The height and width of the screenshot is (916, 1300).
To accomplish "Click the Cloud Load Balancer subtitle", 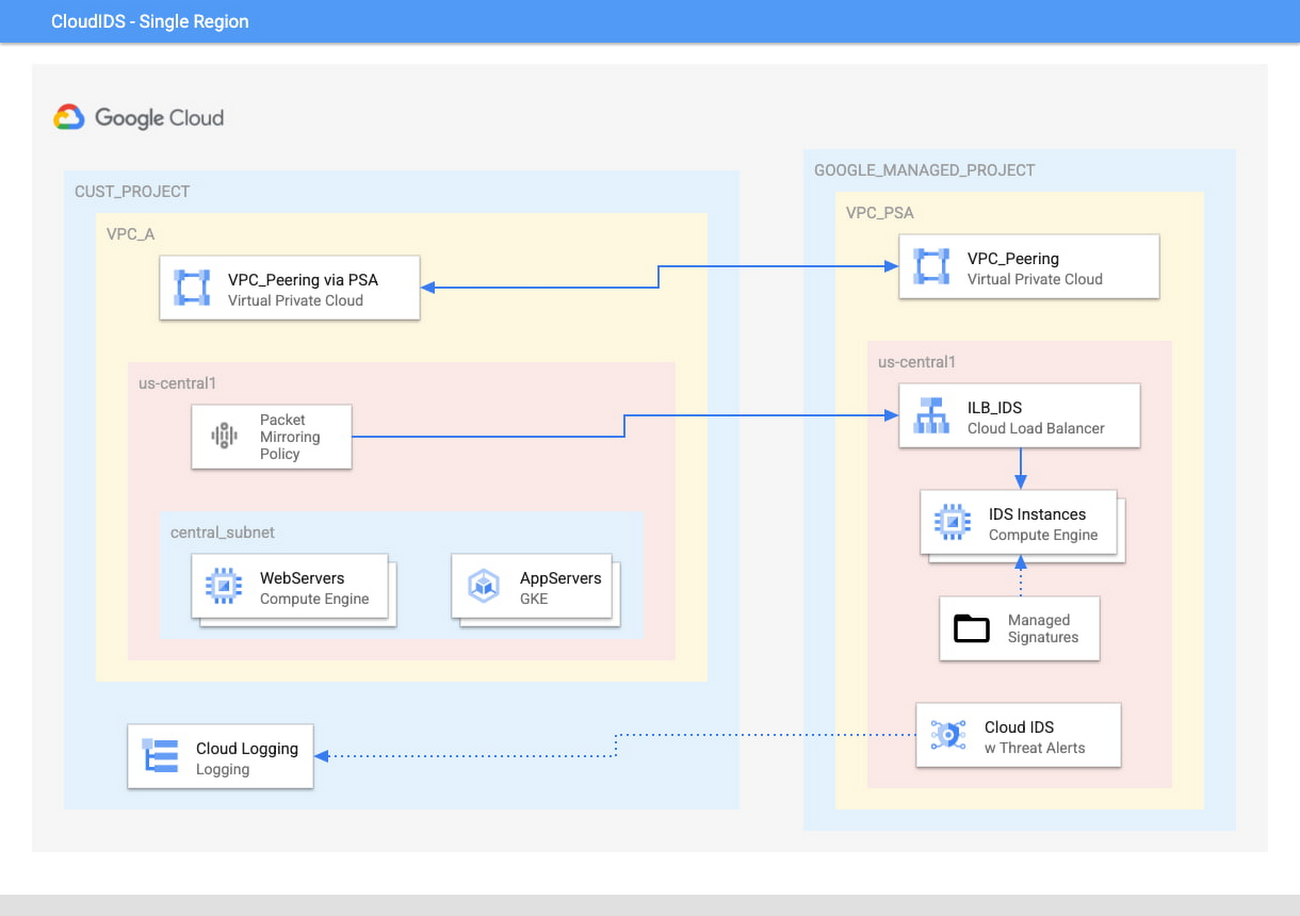I will coord(1036,428).
